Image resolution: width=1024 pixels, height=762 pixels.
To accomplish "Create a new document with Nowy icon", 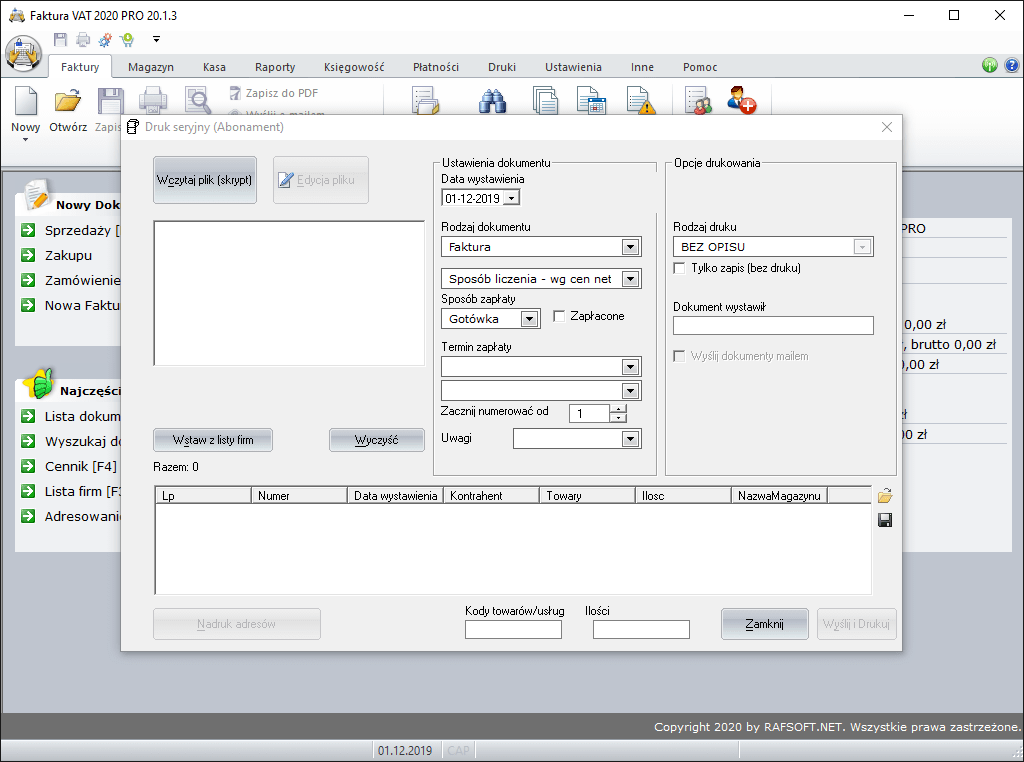I will 25,103.
